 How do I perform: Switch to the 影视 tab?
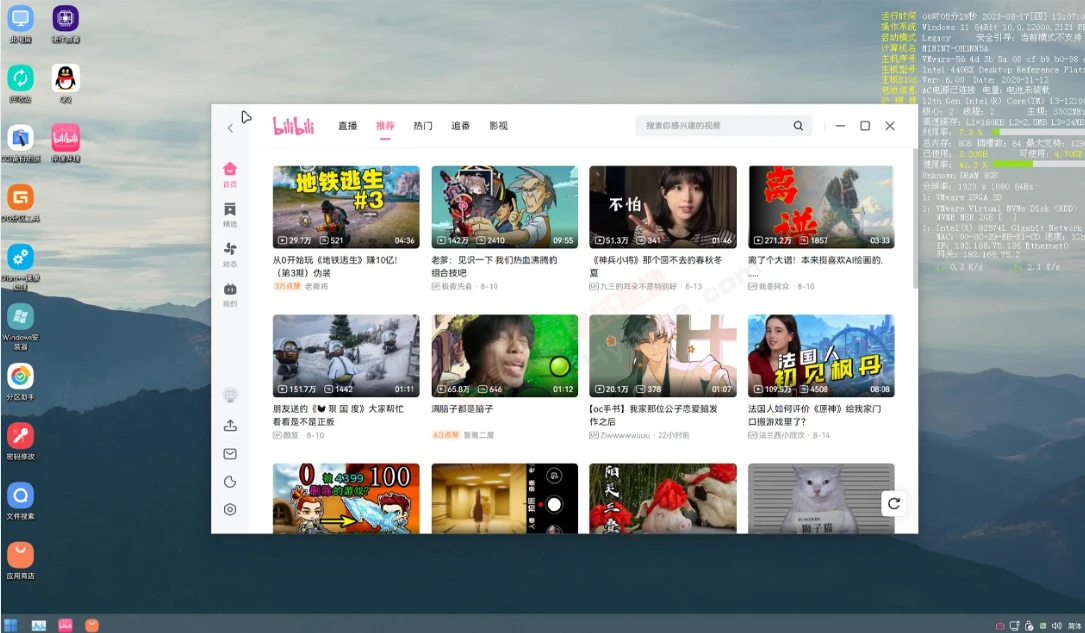click(x=498, y=126)
